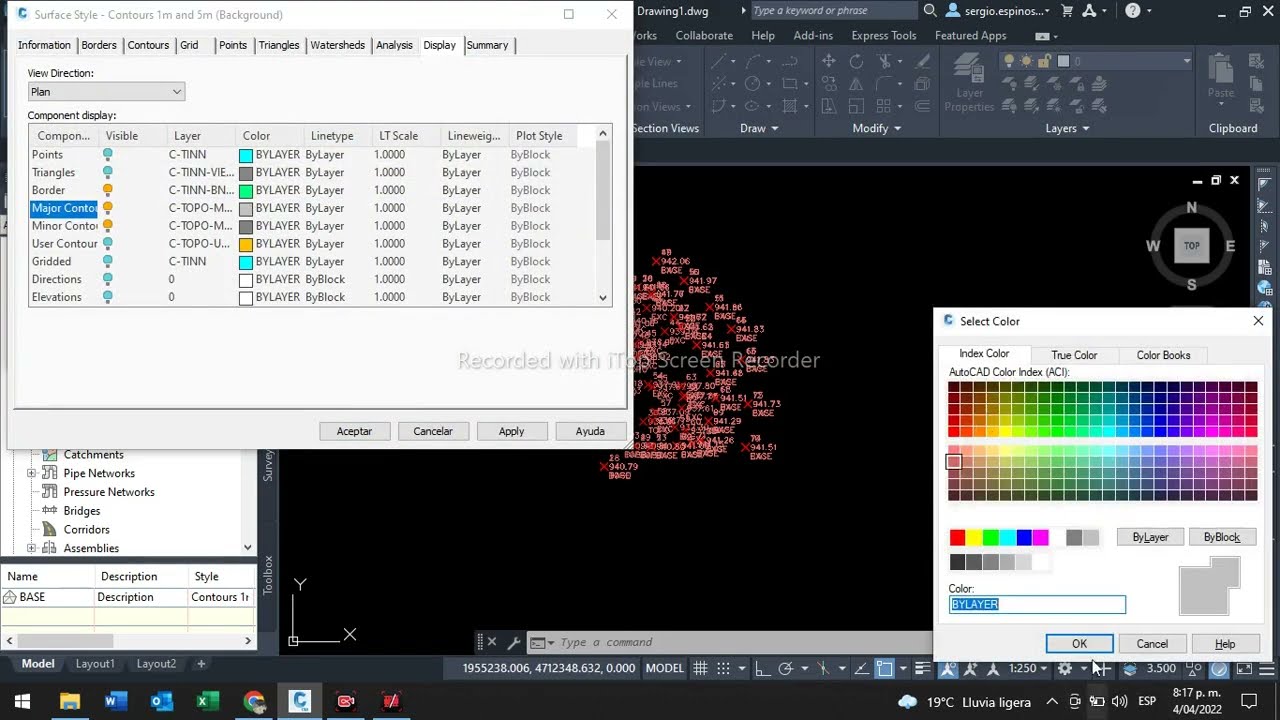Click the Autodesk App Store cart icon
Viewport: 1280px width, 720px height.
pos(1067,11)
